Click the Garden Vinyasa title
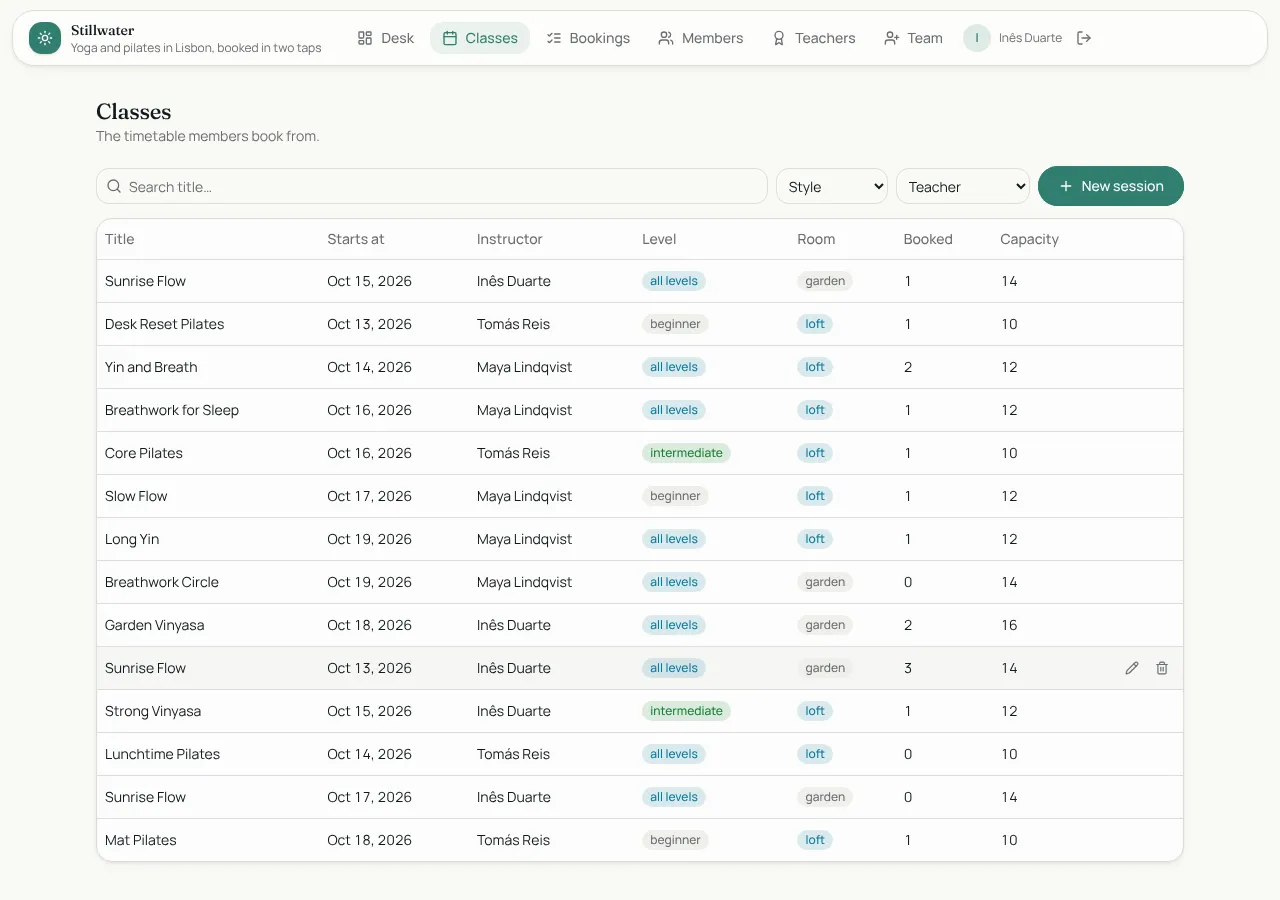This screenshot has height=900, width=1280. (155, 625)
